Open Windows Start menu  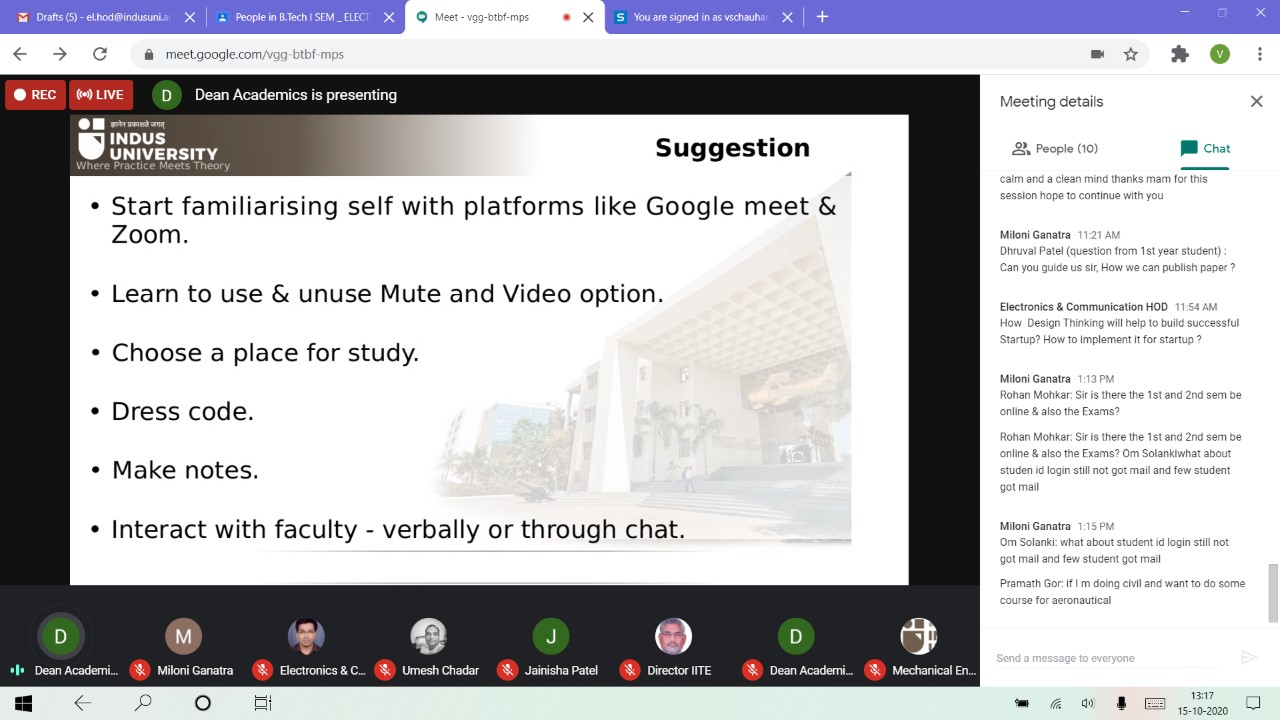pyautogui.click(x=23, y=703)
